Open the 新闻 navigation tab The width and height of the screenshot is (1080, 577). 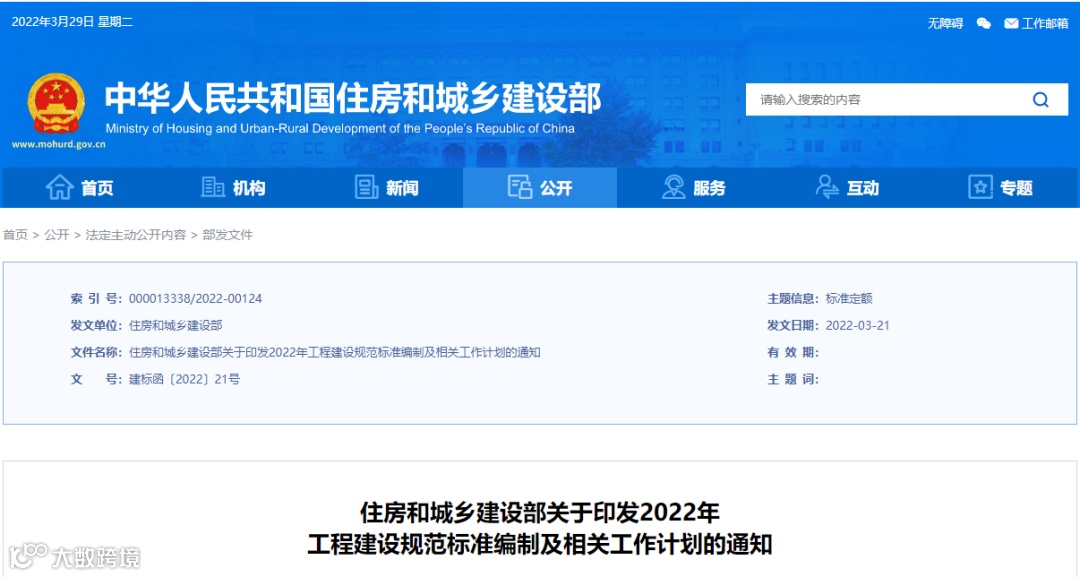386,187
